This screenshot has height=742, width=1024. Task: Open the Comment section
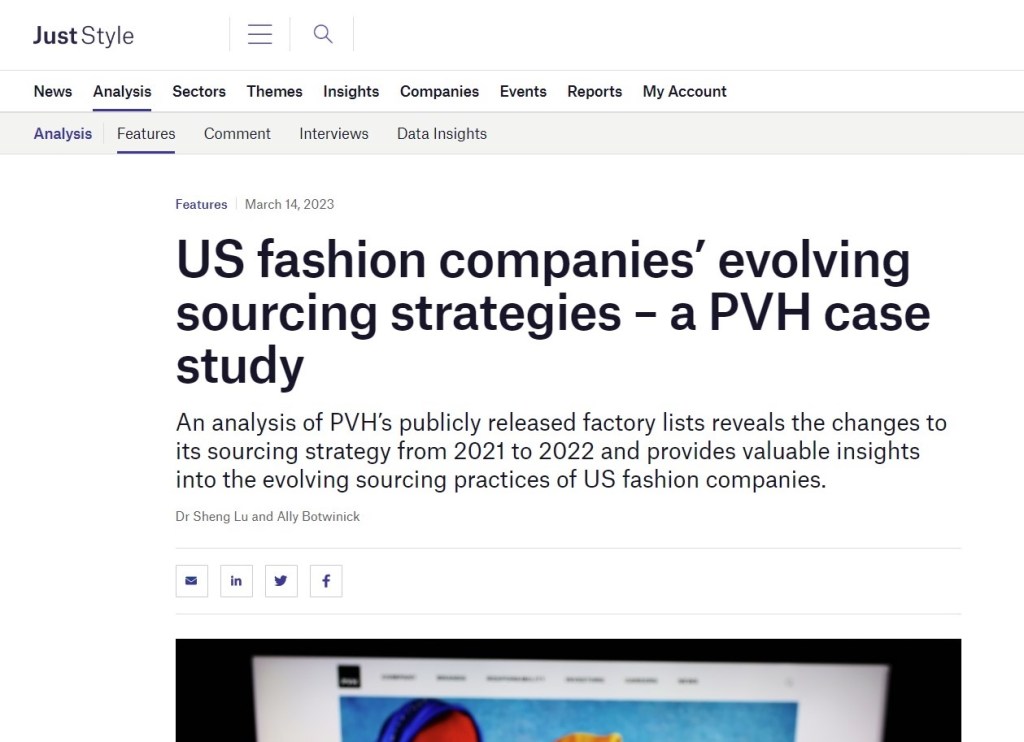coord(237,133)
